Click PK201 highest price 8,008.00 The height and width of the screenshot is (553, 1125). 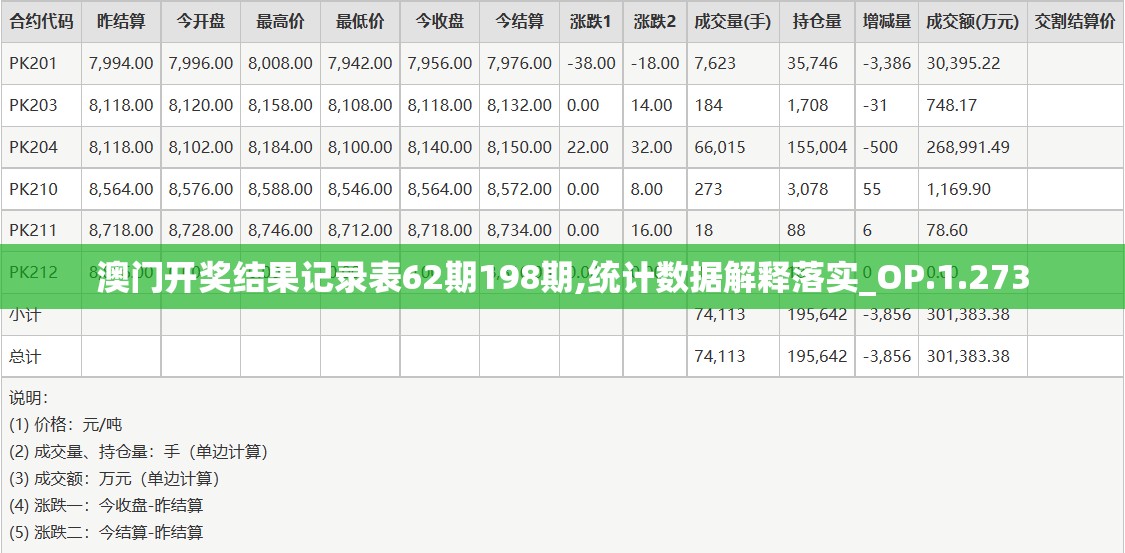tap(281, 63)
